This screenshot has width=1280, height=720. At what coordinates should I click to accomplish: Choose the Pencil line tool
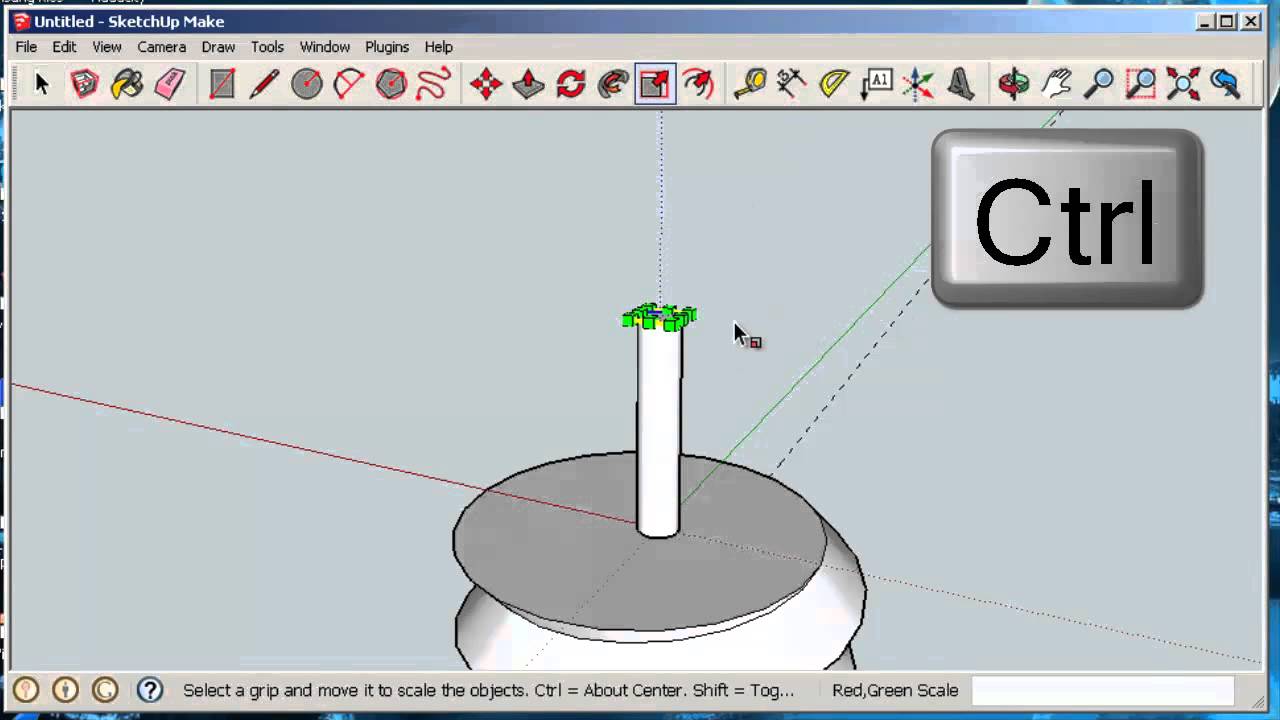(264, 84)
